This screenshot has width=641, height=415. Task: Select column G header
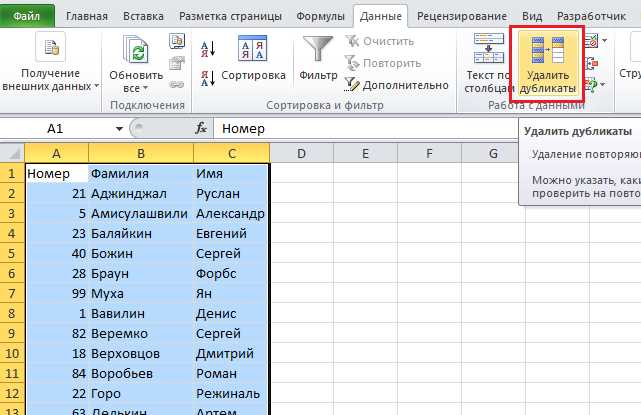point(493,153)
